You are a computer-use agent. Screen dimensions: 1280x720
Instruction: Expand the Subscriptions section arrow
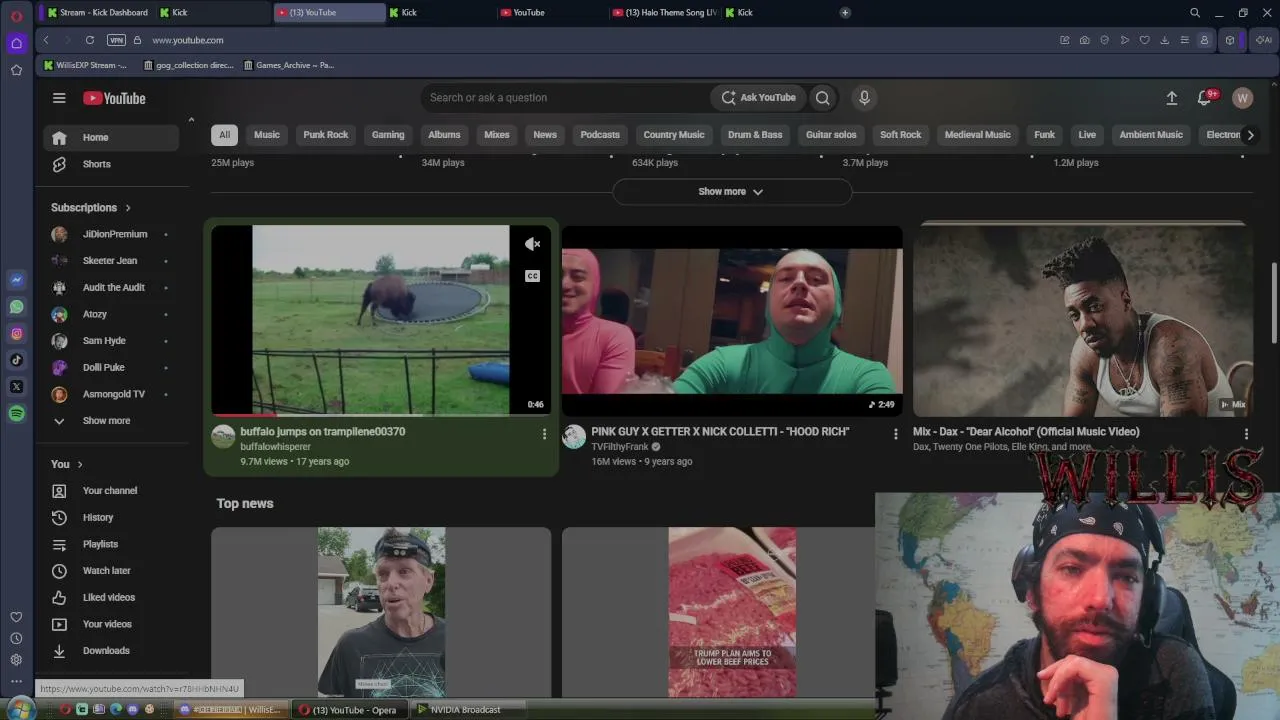pyautogui.click(x=128, y=208)
